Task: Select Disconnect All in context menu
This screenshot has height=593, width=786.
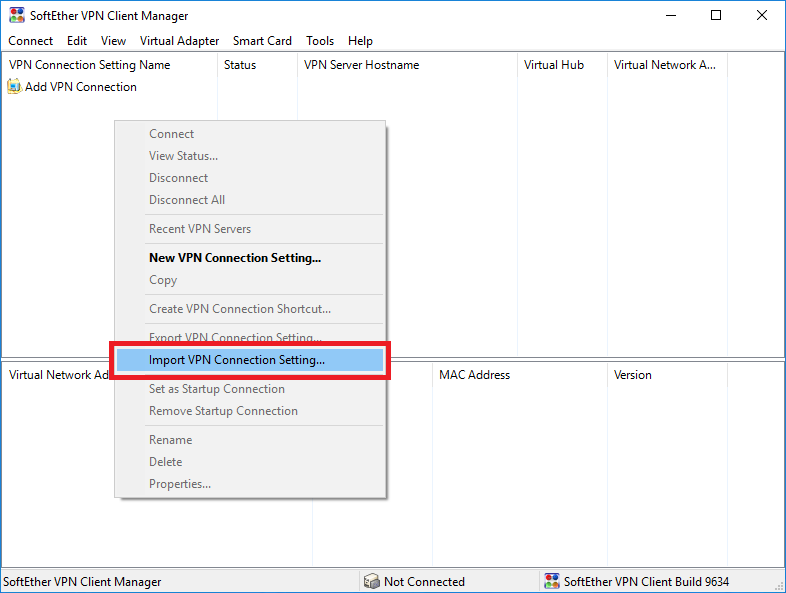Action: [x=250, y=200]
